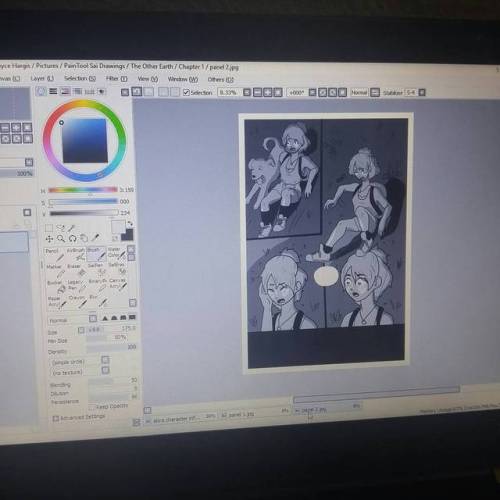Select the Rotate view tool
The image size is (500, 500).
pyautogui.click(x=72, y=239)
